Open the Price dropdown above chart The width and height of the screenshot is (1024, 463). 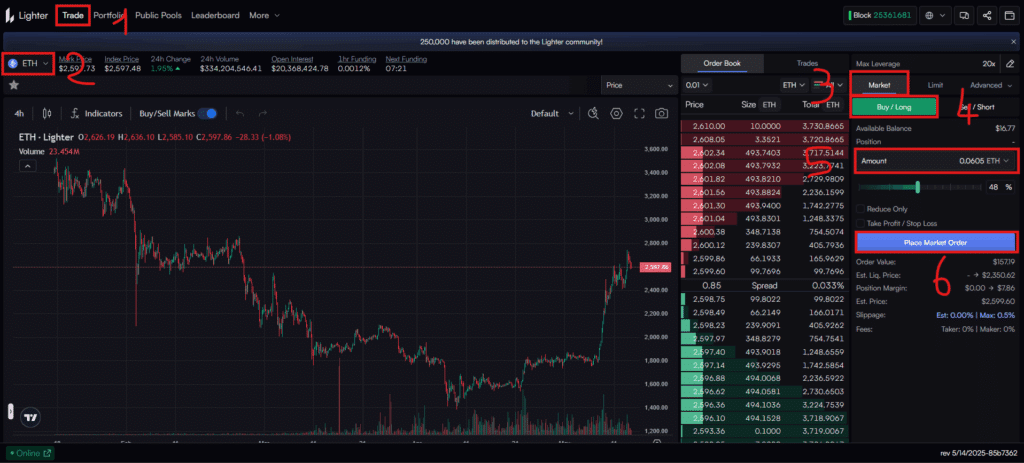click(x=639, y=85)
